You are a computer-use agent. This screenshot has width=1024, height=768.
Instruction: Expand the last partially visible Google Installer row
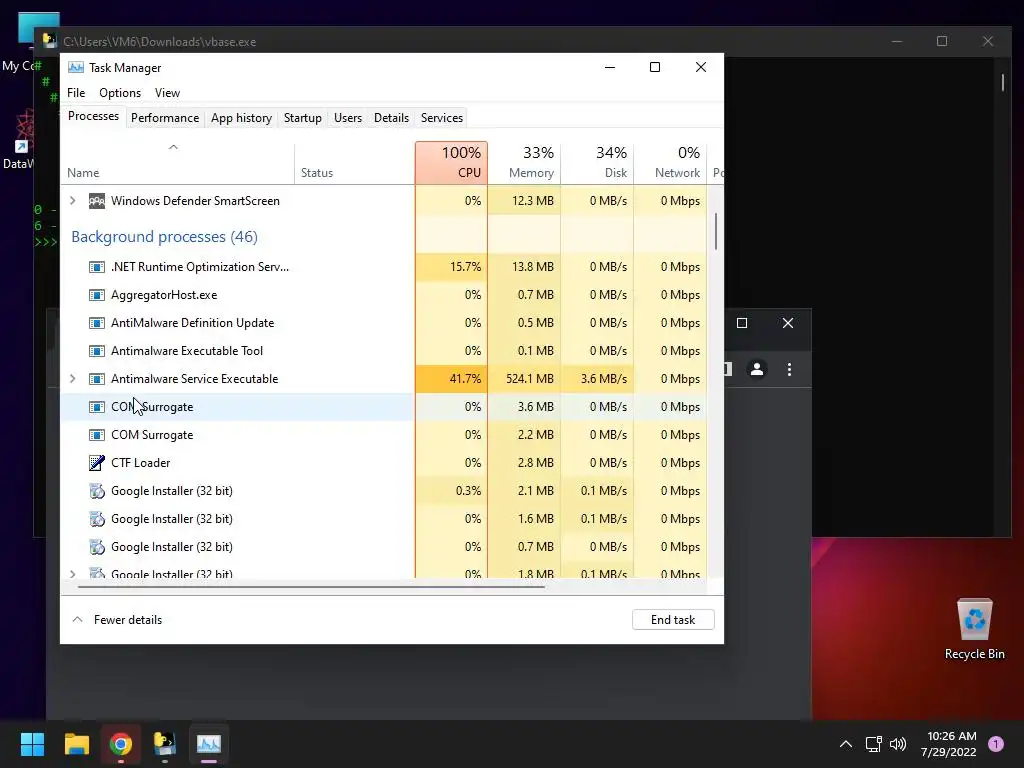pos(72,574)
